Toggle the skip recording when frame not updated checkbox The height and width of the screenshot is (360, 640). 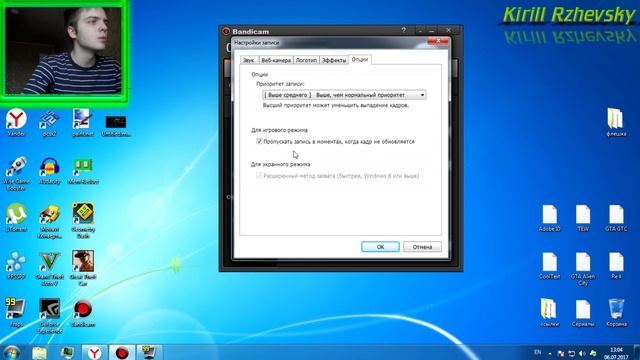pos(259,141)
